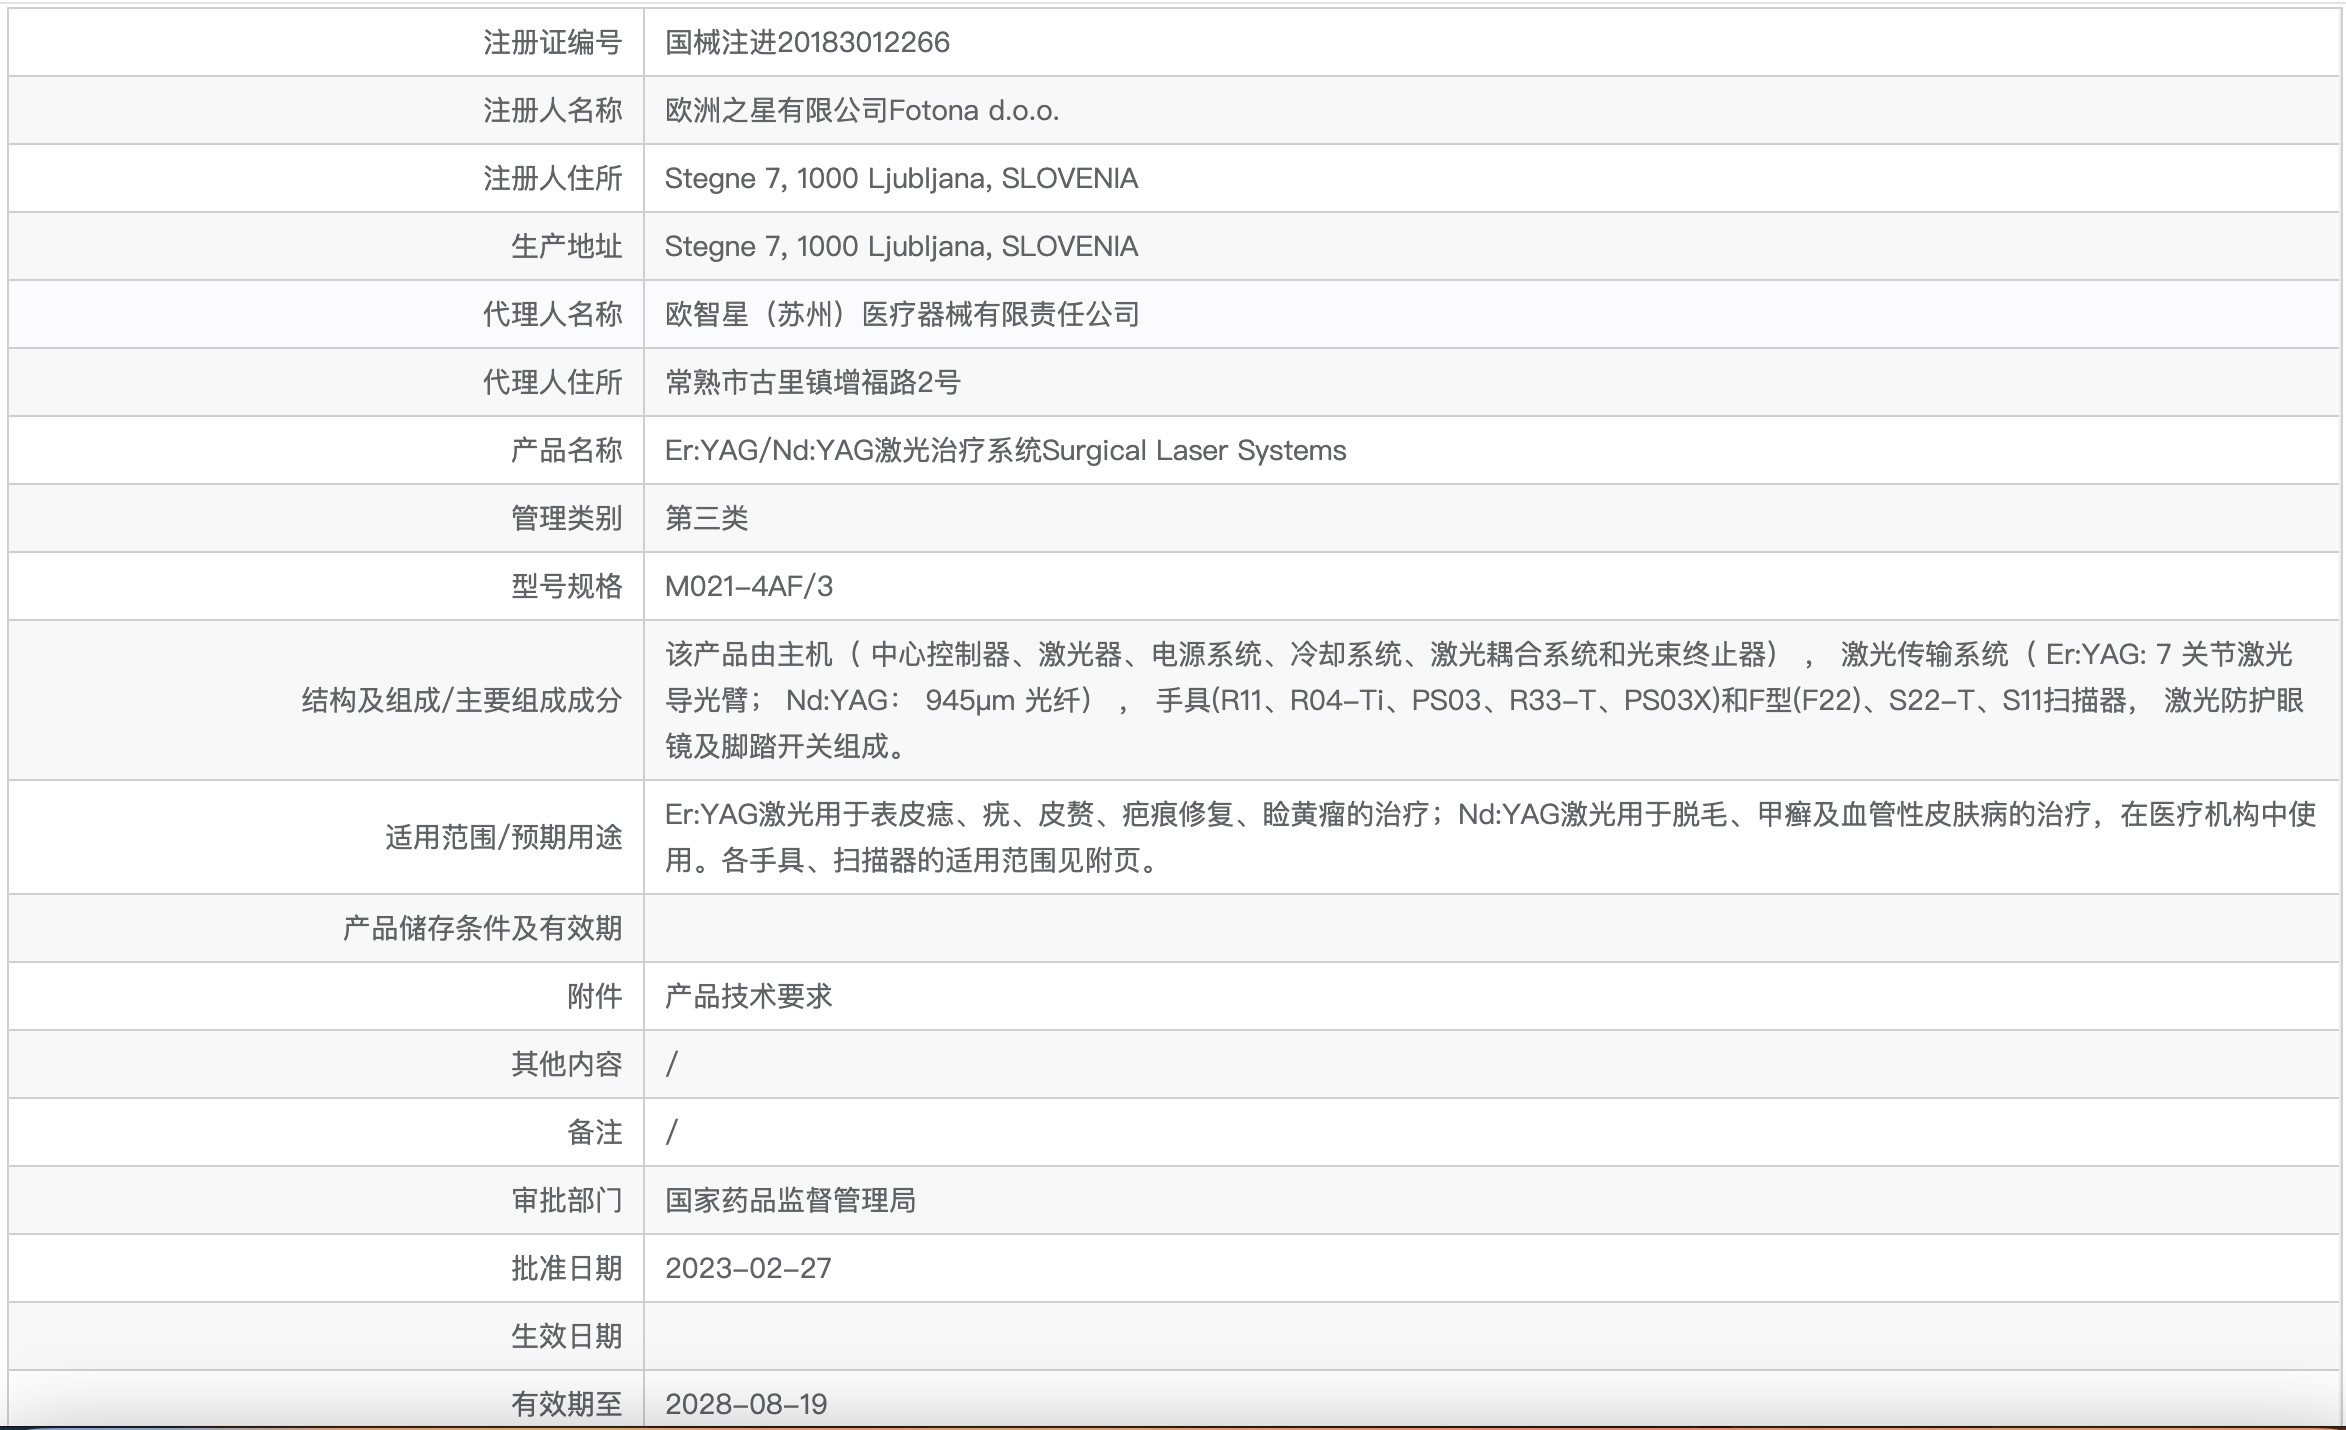
Task: Click the 型号规格 label
Action: click(x=566, y=586)
